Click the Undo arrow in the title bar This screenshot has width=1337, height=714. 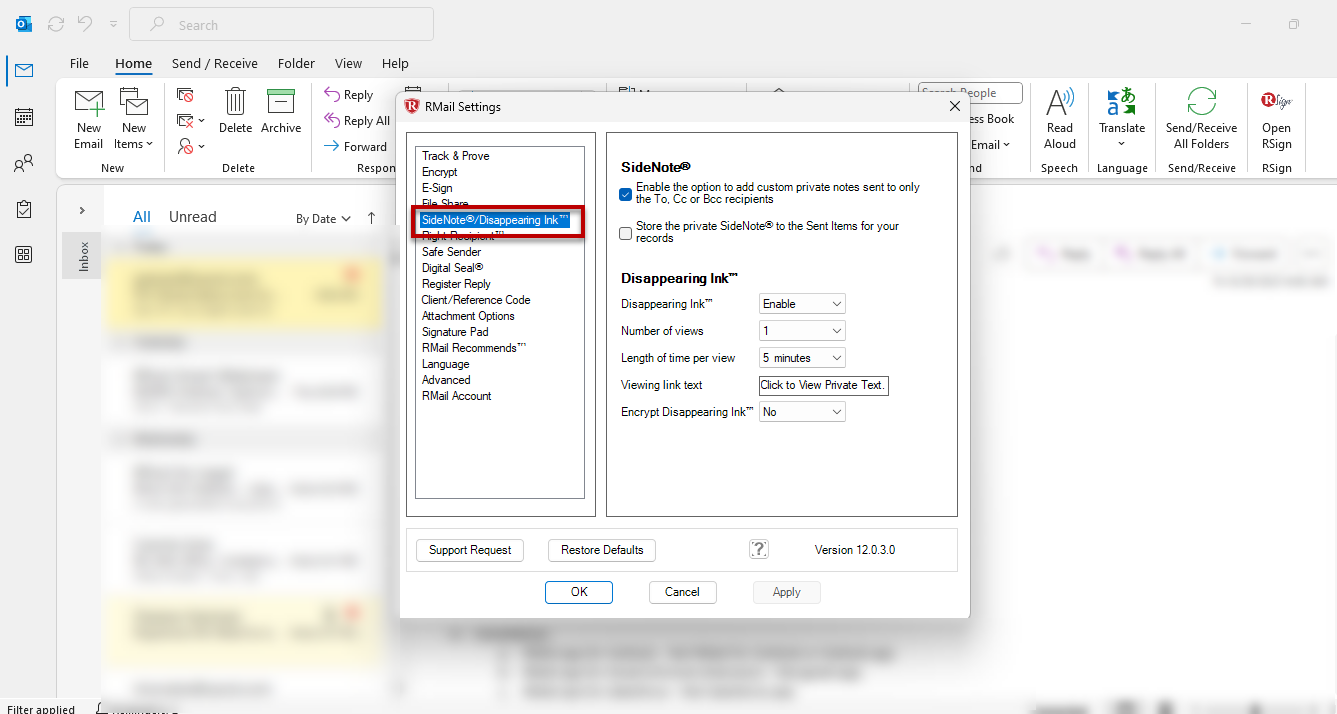(85, 23)
